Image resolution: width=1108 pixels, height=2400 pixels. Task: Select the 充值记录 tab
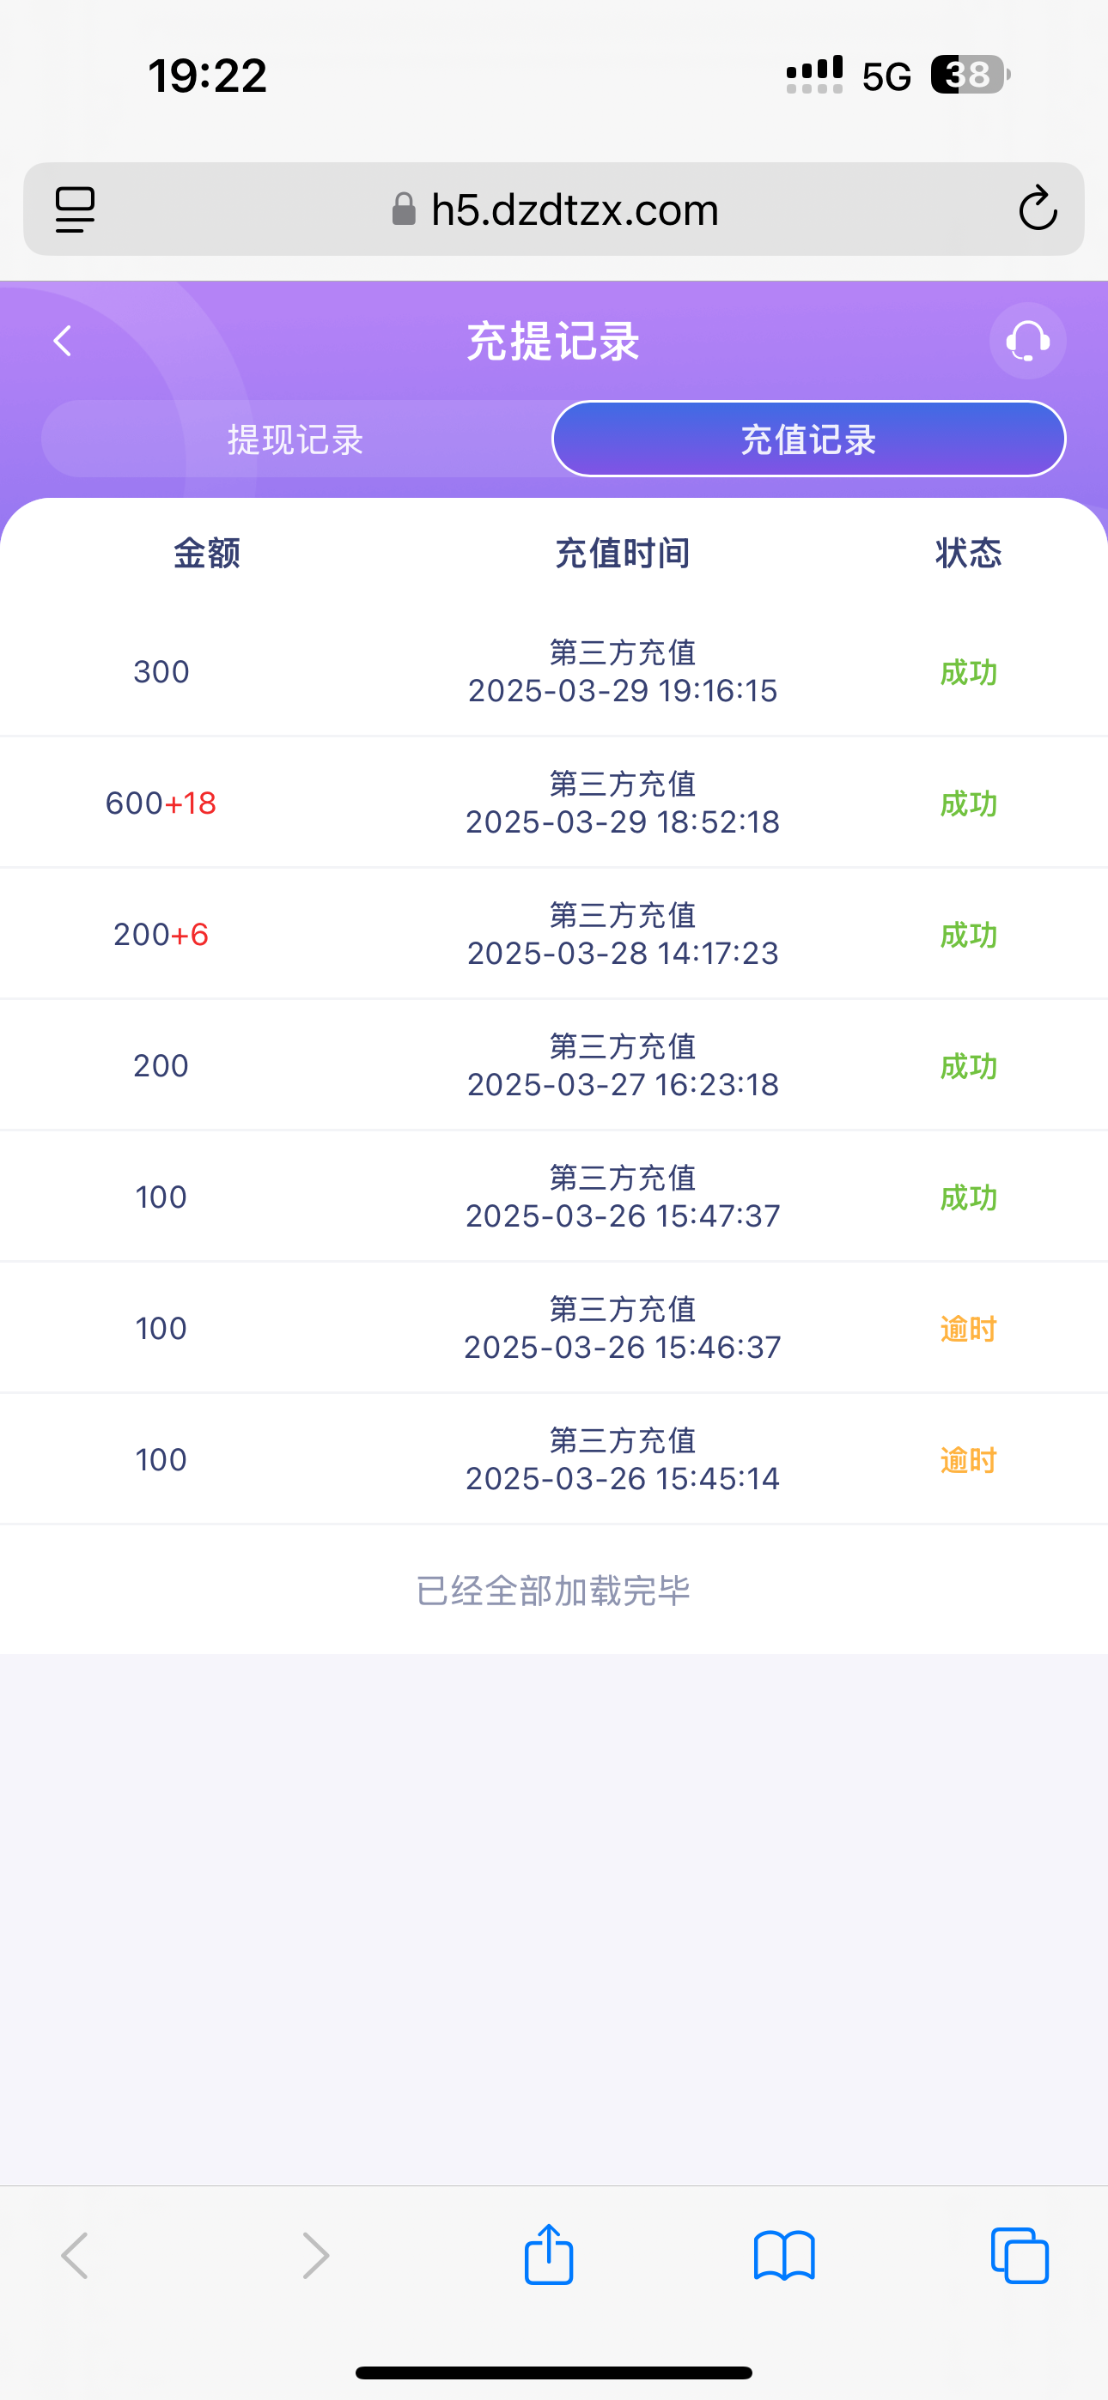point(808,440)
